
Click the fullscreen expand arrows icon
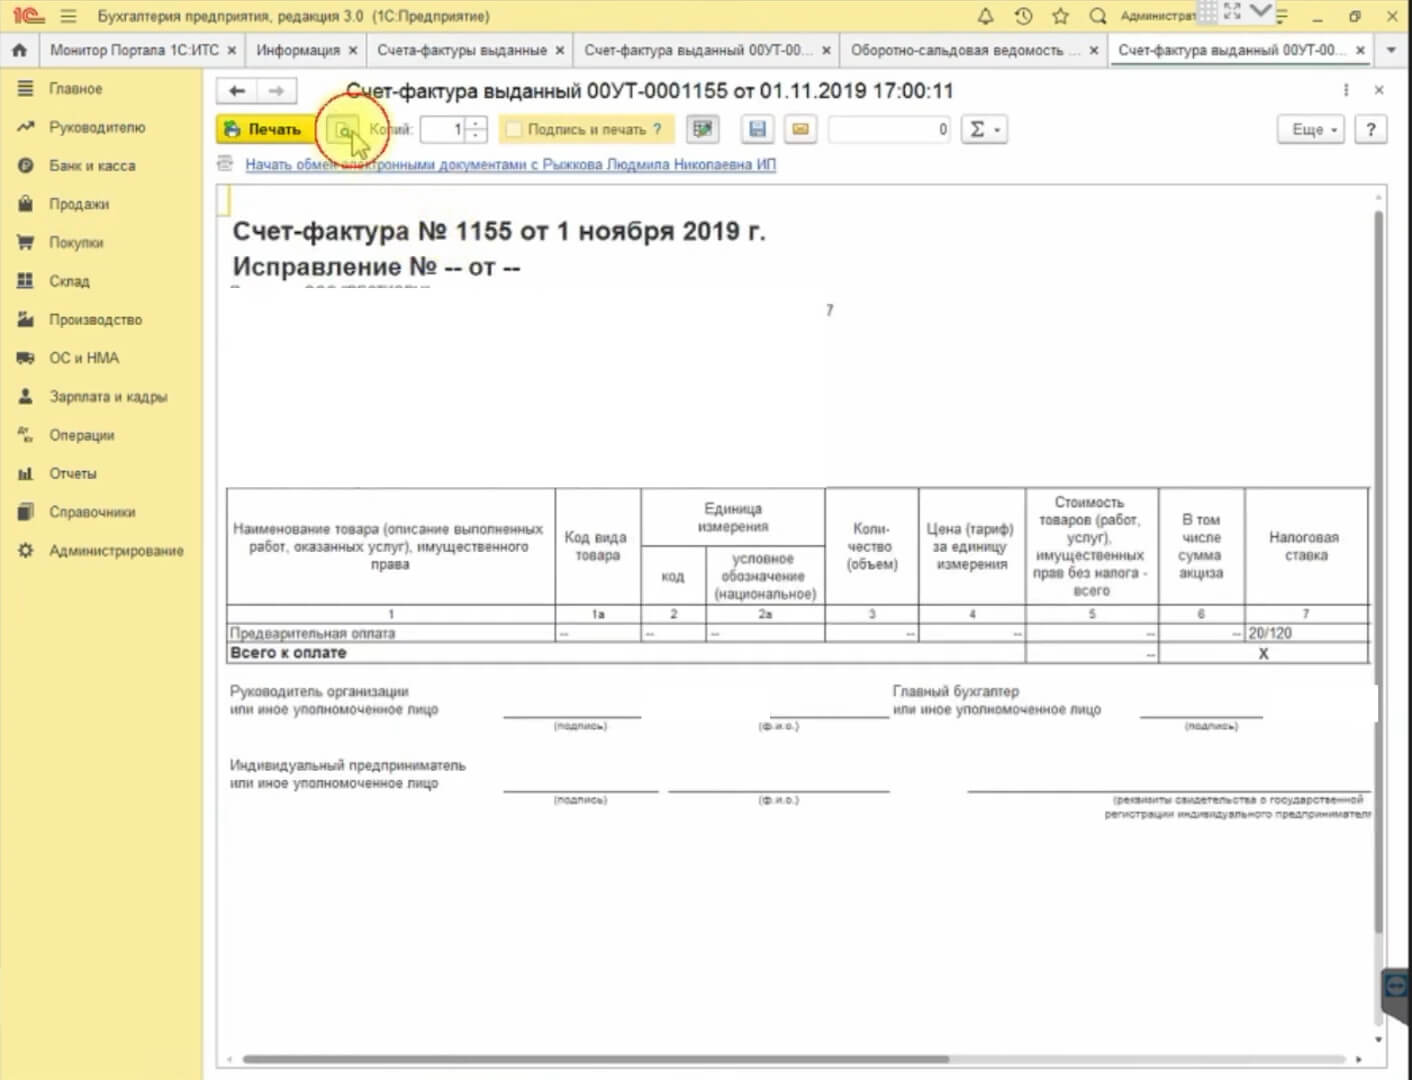point(1232,12)
